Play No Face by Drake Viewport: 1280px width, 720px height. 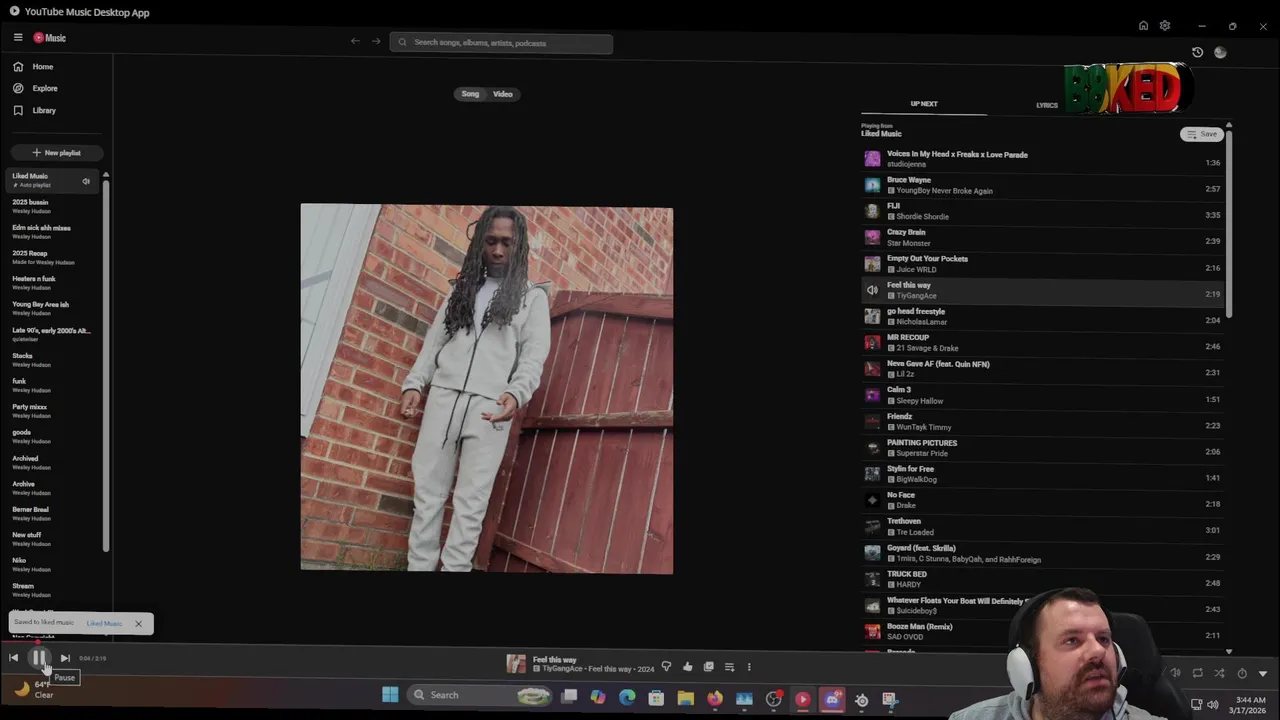[x=1043, y=500]
